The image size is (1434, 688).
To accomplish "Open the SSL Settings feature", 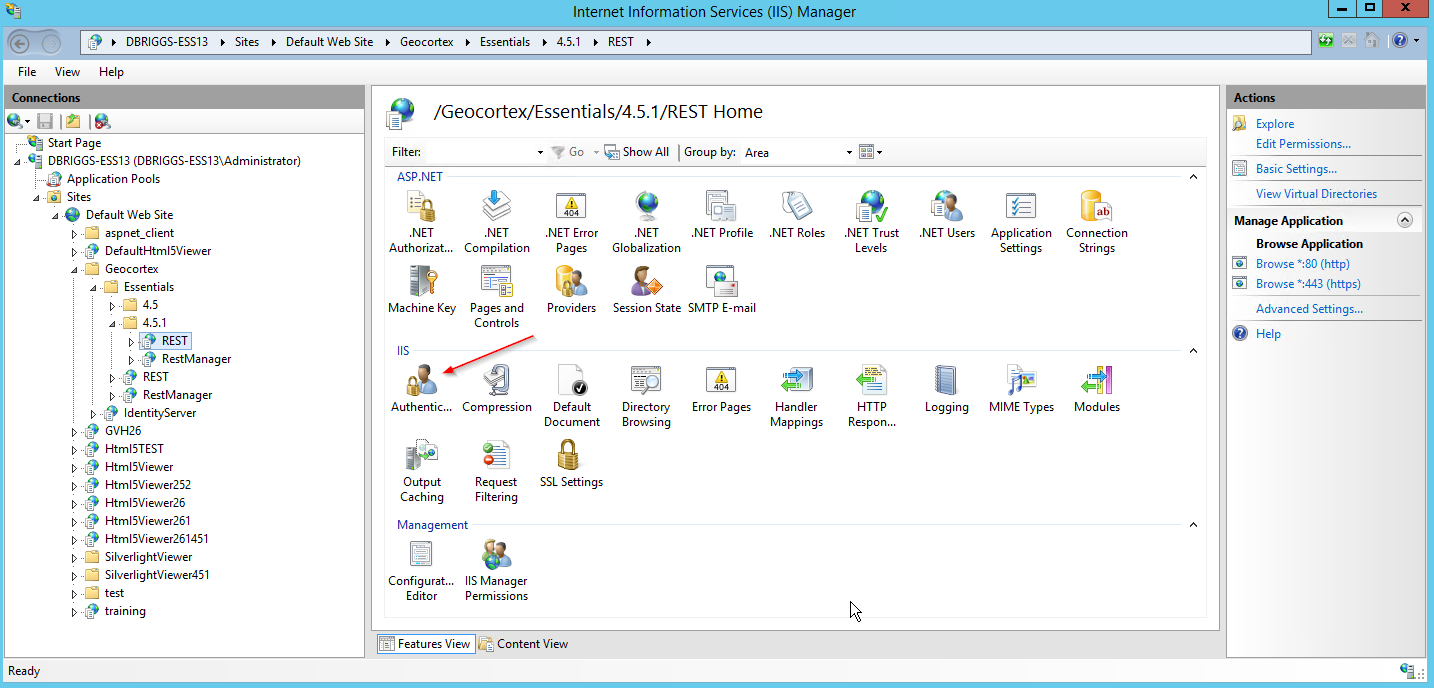I will 571,463.
